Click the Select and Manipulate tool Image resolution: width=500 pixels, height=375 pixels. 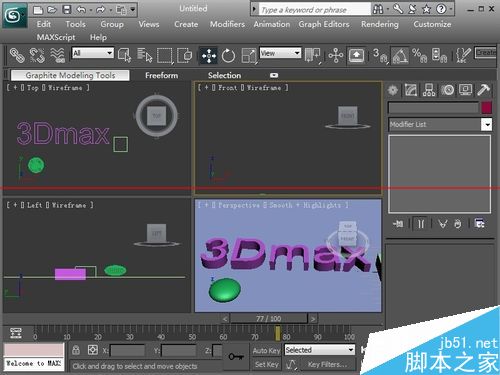click(336, 55)
